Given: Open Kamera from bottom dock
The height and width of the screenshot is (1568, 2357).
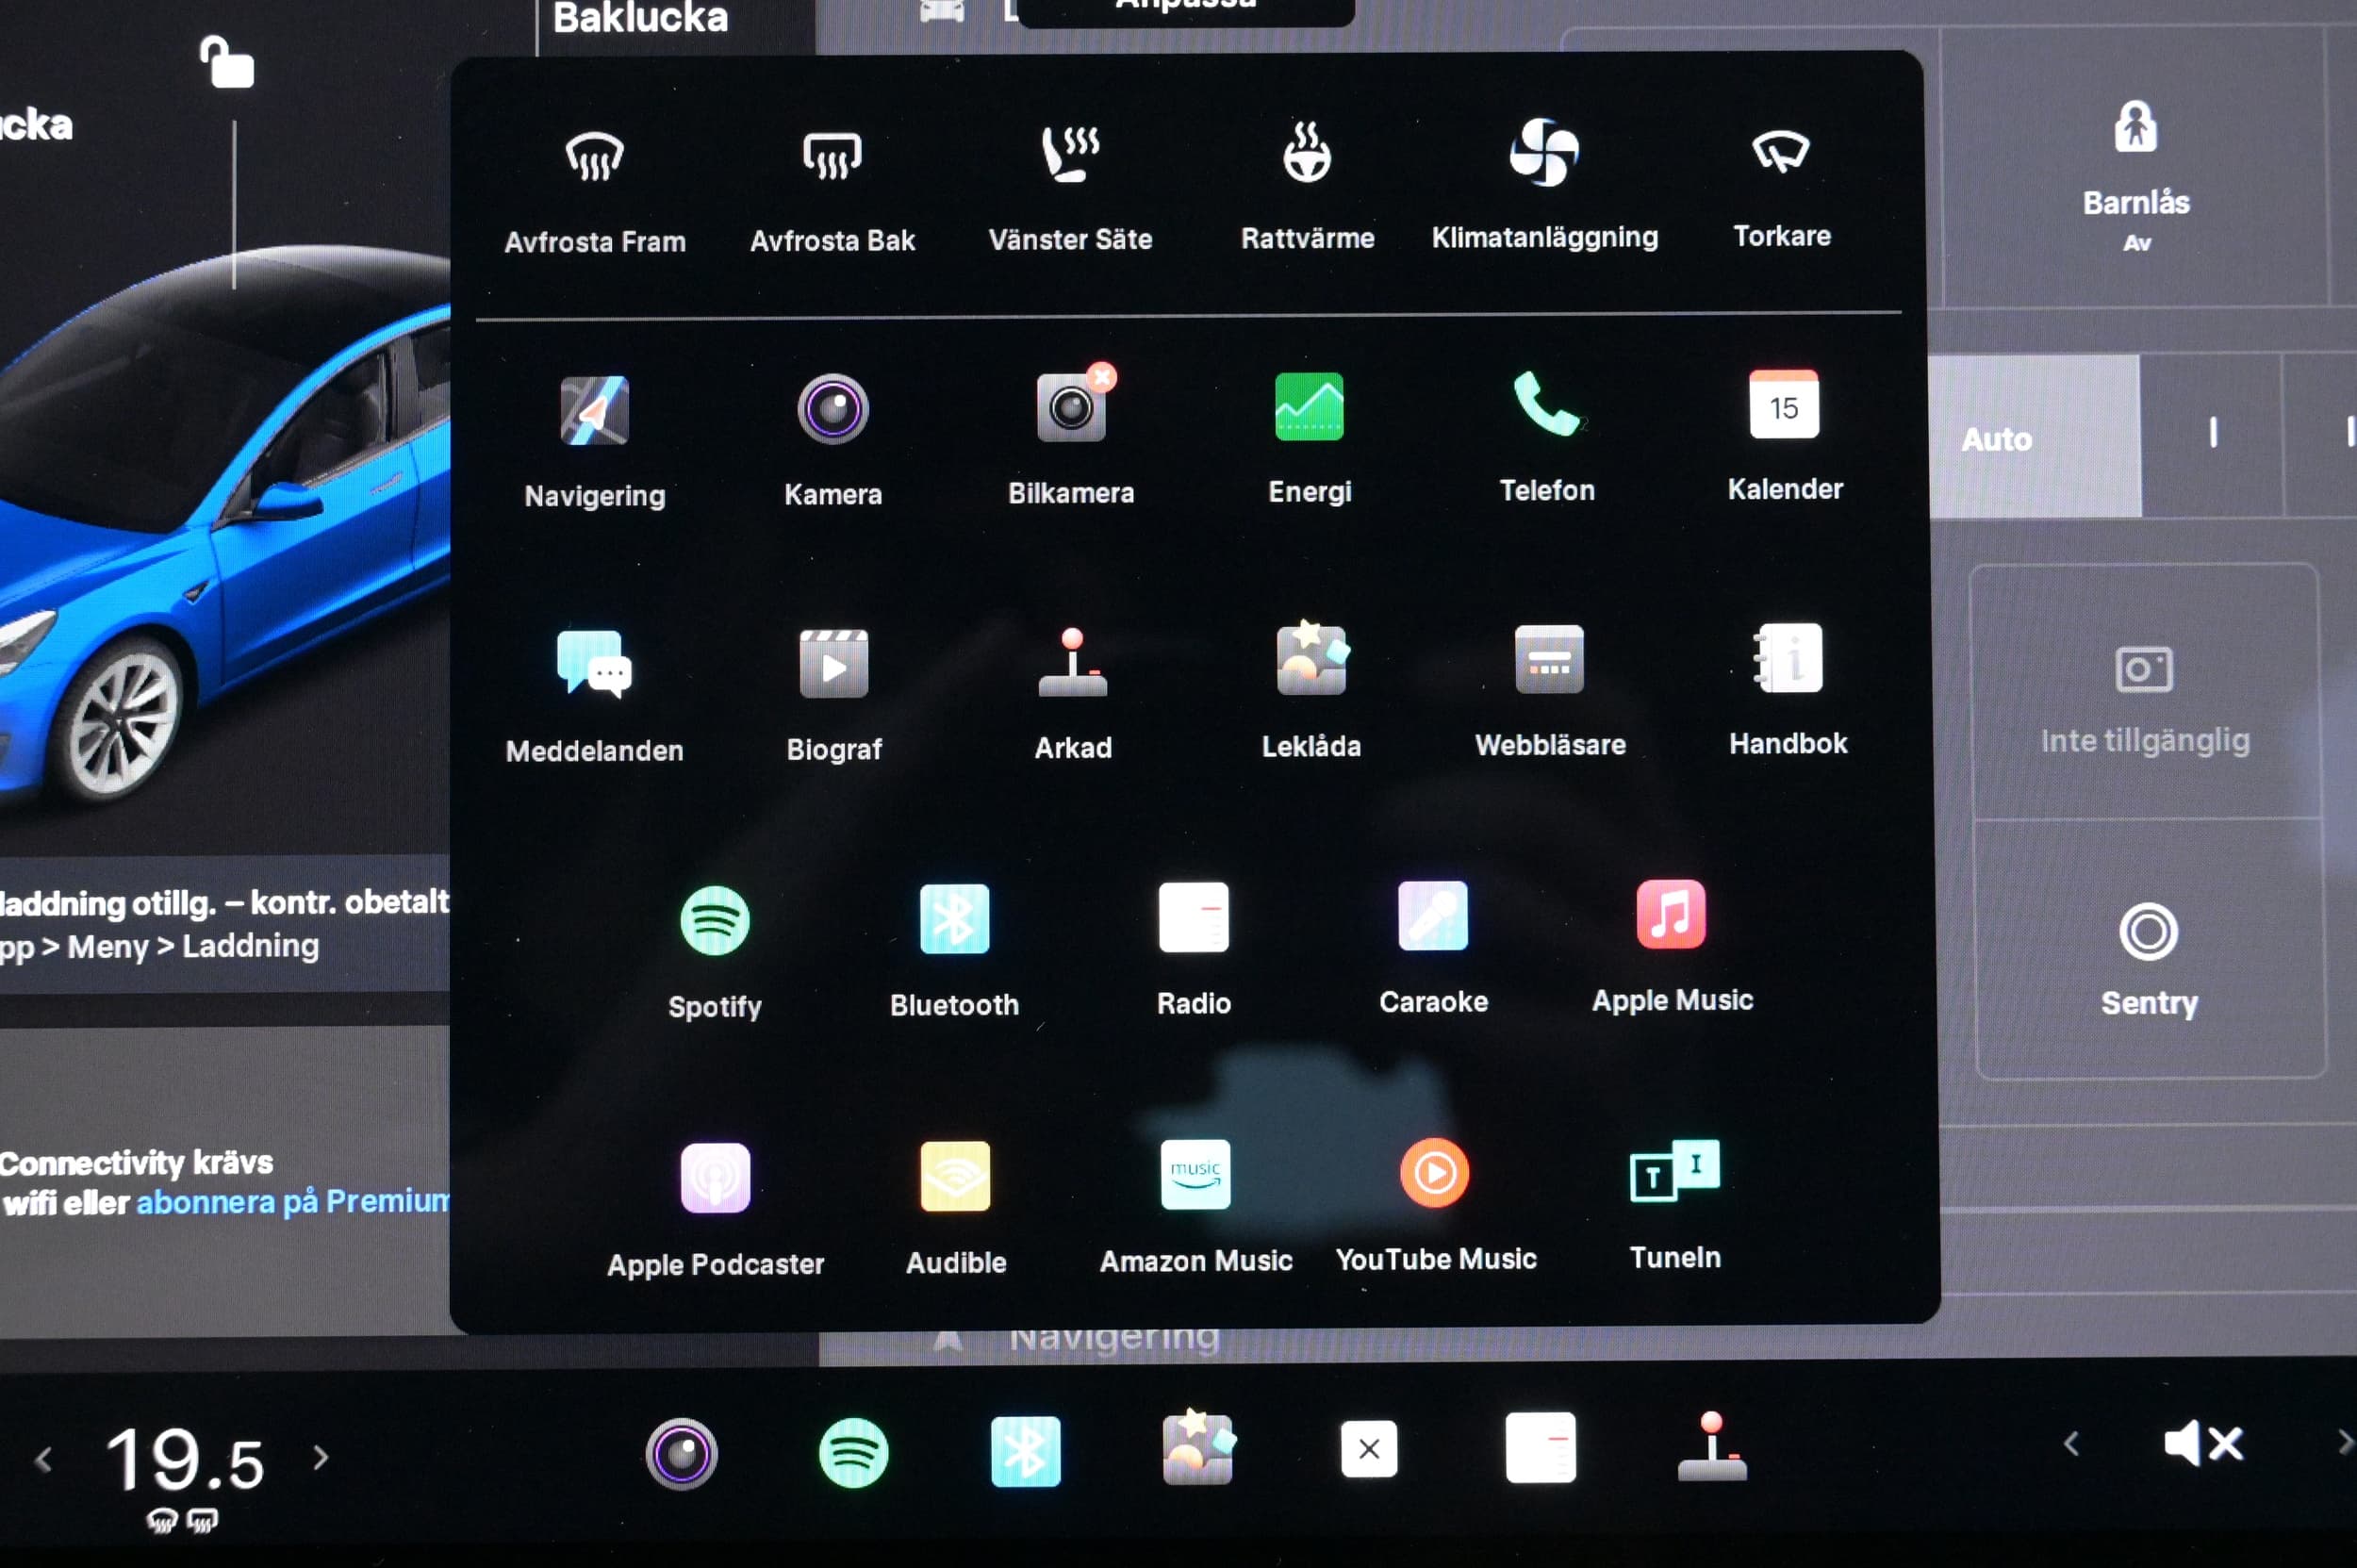Looking at the screenshot, I should click(681, 1453).
